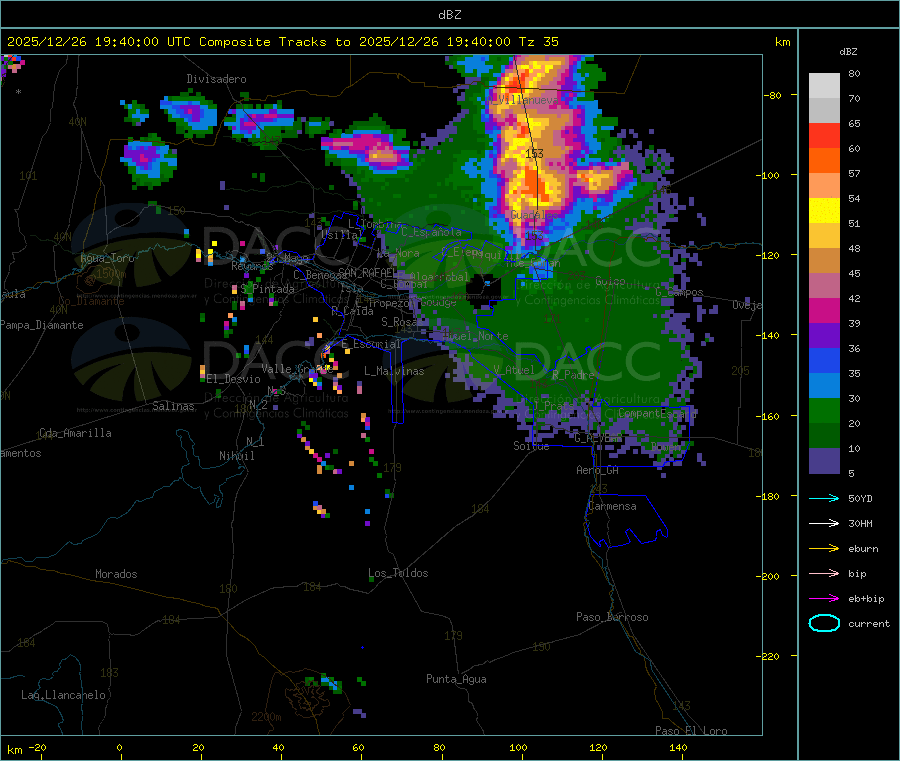900x761 pixels.
Task: Click the 2200m contour label near volcano
Action: click(266, 717)
